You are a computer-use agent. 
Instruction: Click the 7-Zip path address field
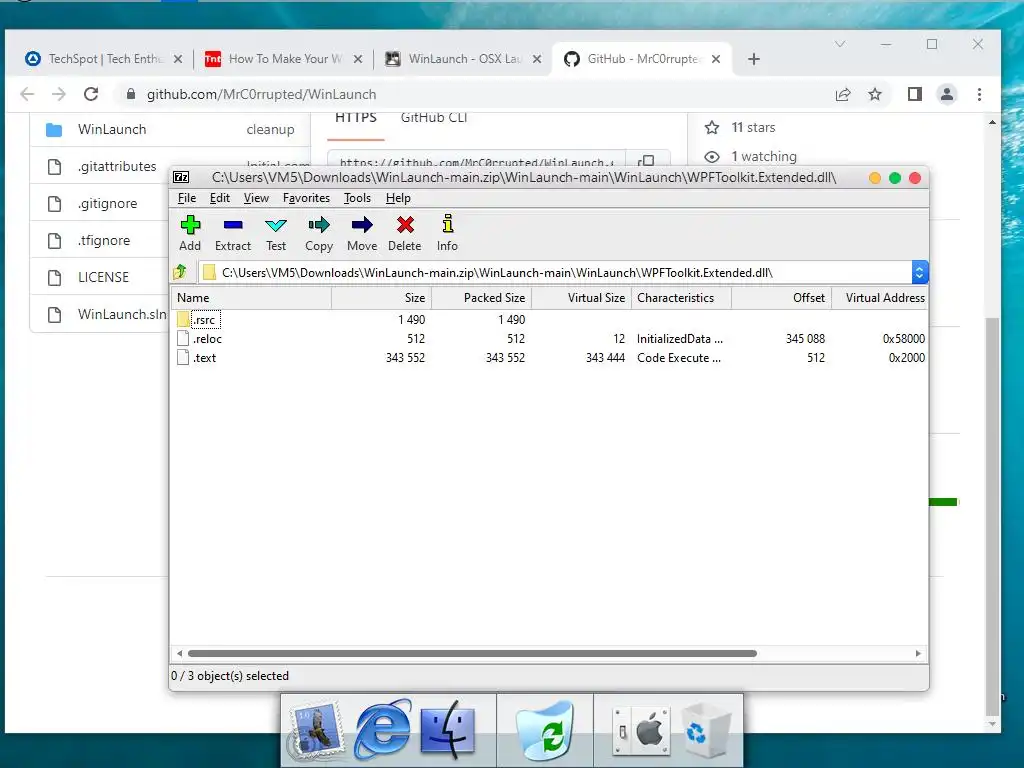point(555,272)
